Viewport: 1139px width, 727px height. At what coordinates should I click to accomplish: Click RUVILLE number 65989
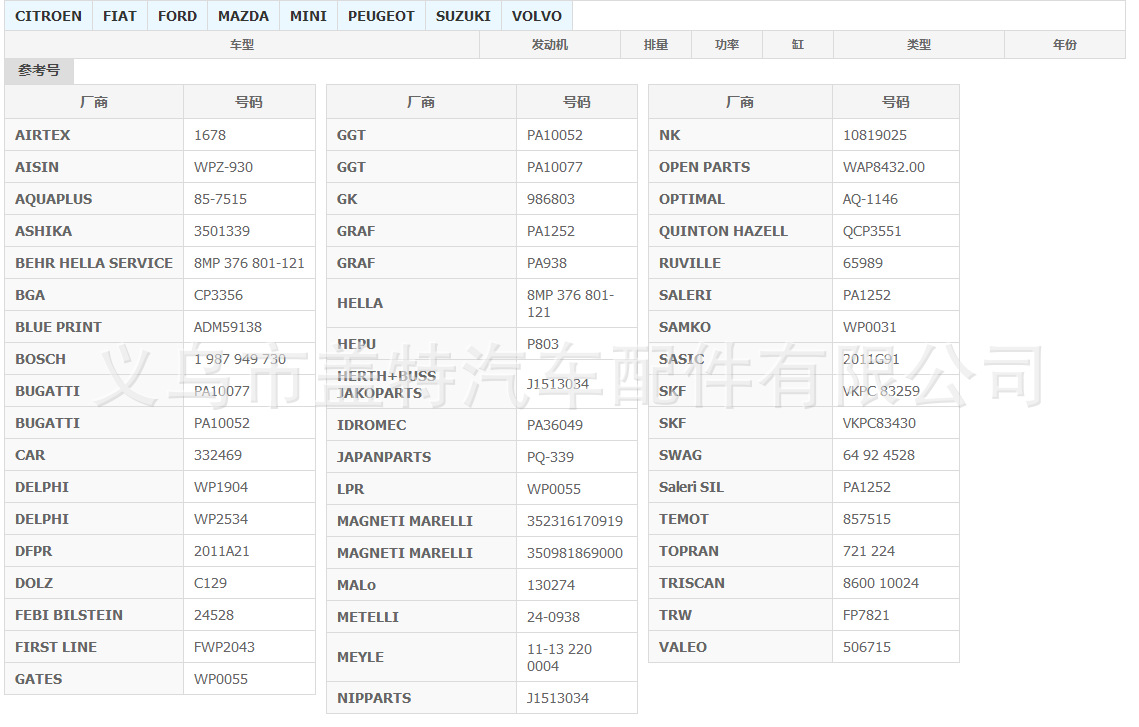(x=896, y=263)
